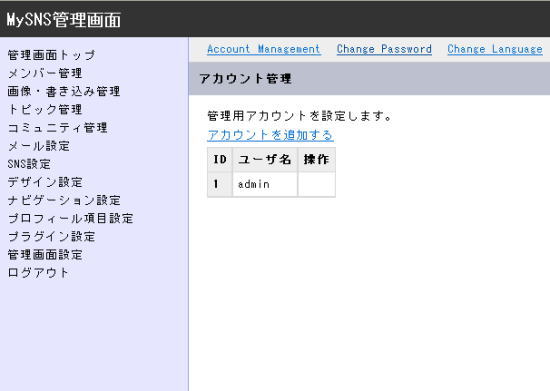The image size is (550, 391).
Task: Click the 操作 column header
Action: coord(316,160)
